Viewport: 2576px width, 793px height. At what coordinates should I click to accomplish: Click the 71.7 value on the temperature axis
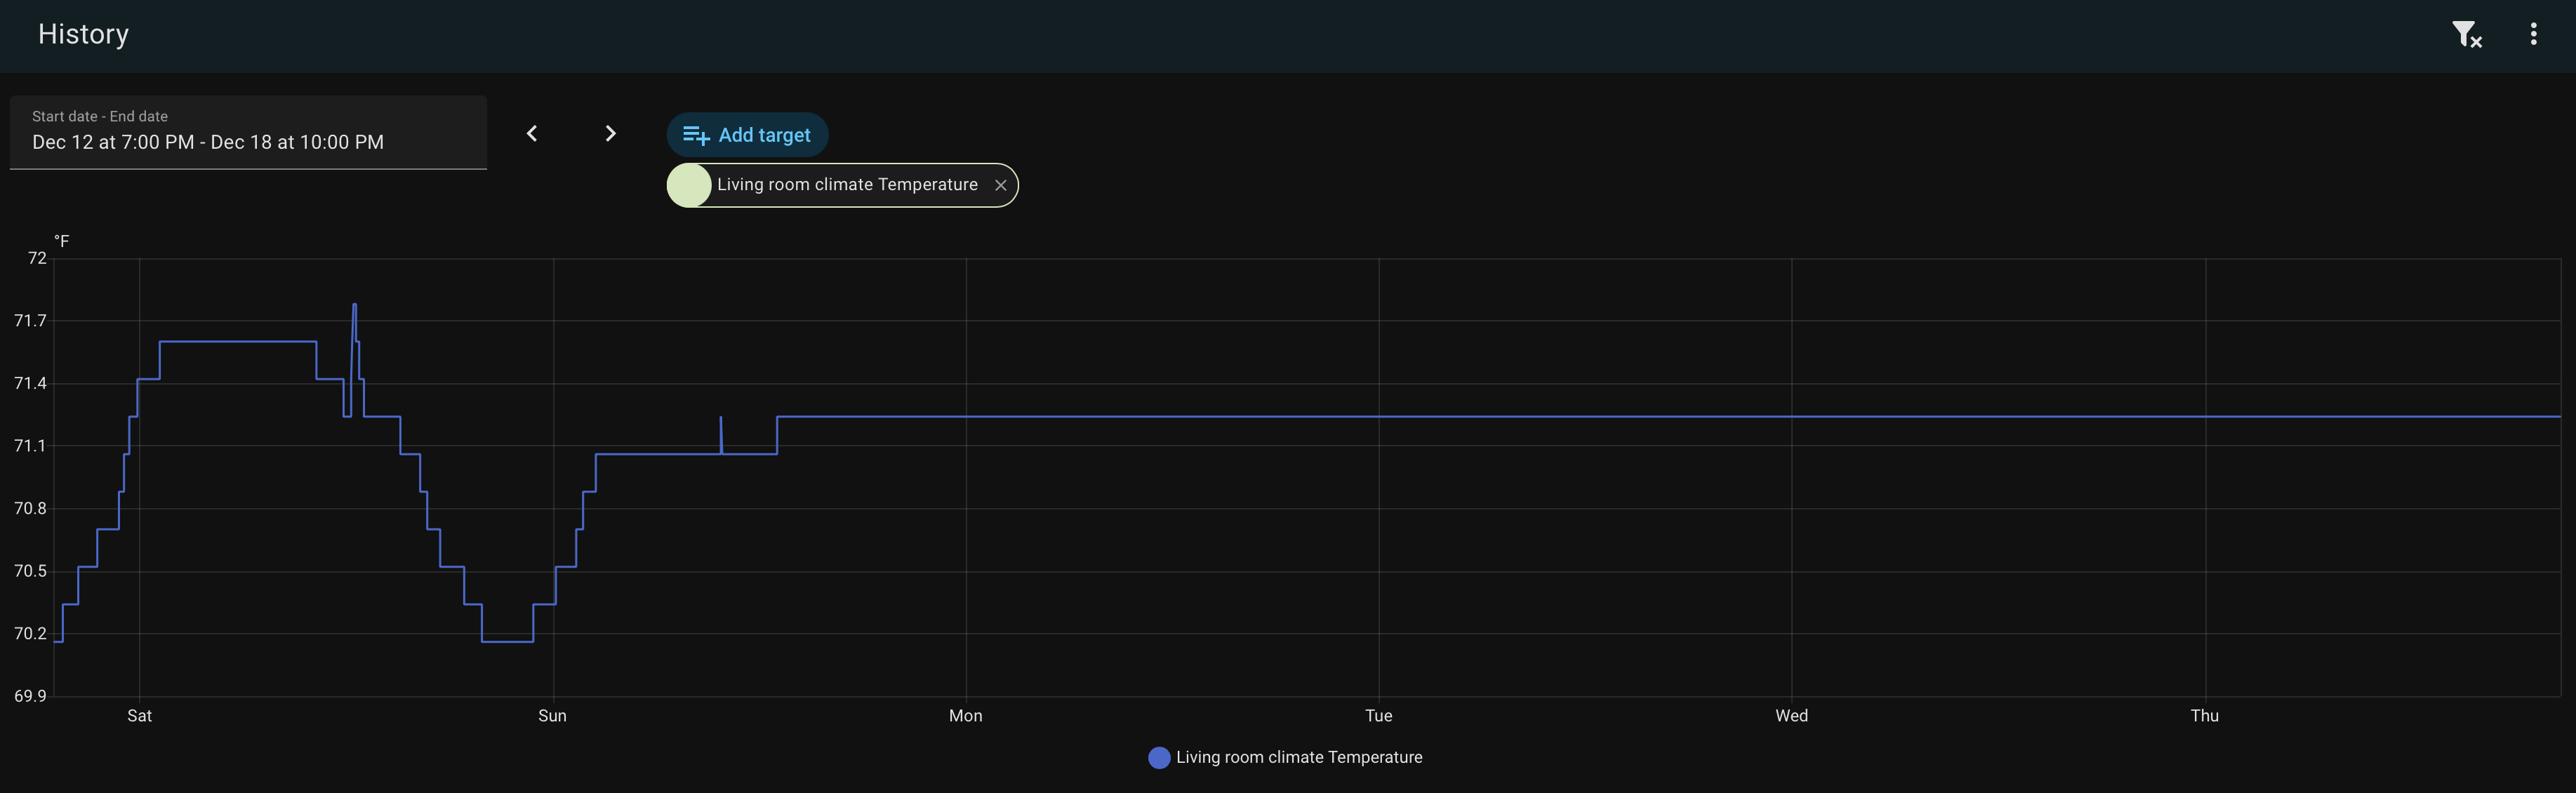click(x=30, y=321)
